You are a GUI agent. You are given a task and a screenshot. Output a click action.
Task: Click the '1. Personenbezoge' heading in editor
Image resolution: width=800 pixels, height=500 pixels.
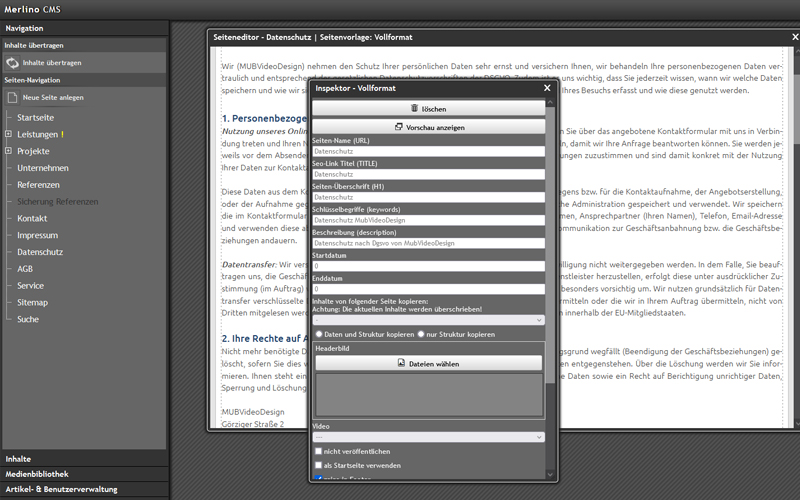point(264,118)
